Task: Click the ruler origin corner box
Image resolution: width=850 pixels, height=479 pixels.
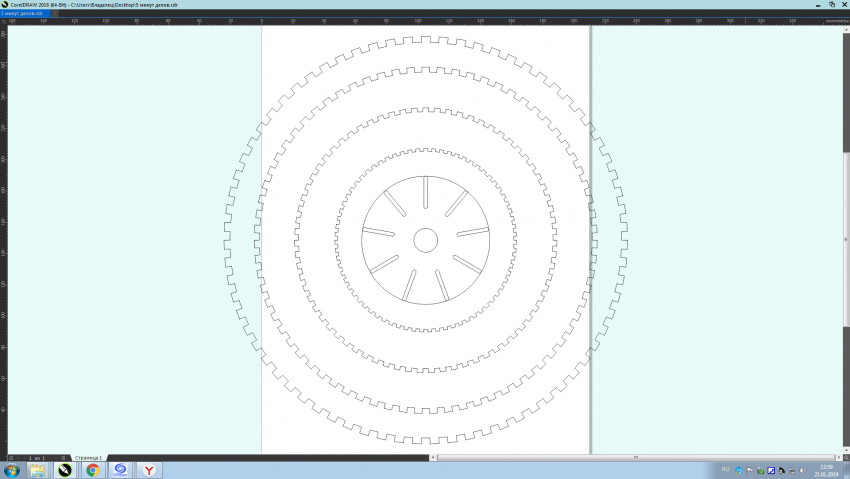Action: [x=3, y=20]
